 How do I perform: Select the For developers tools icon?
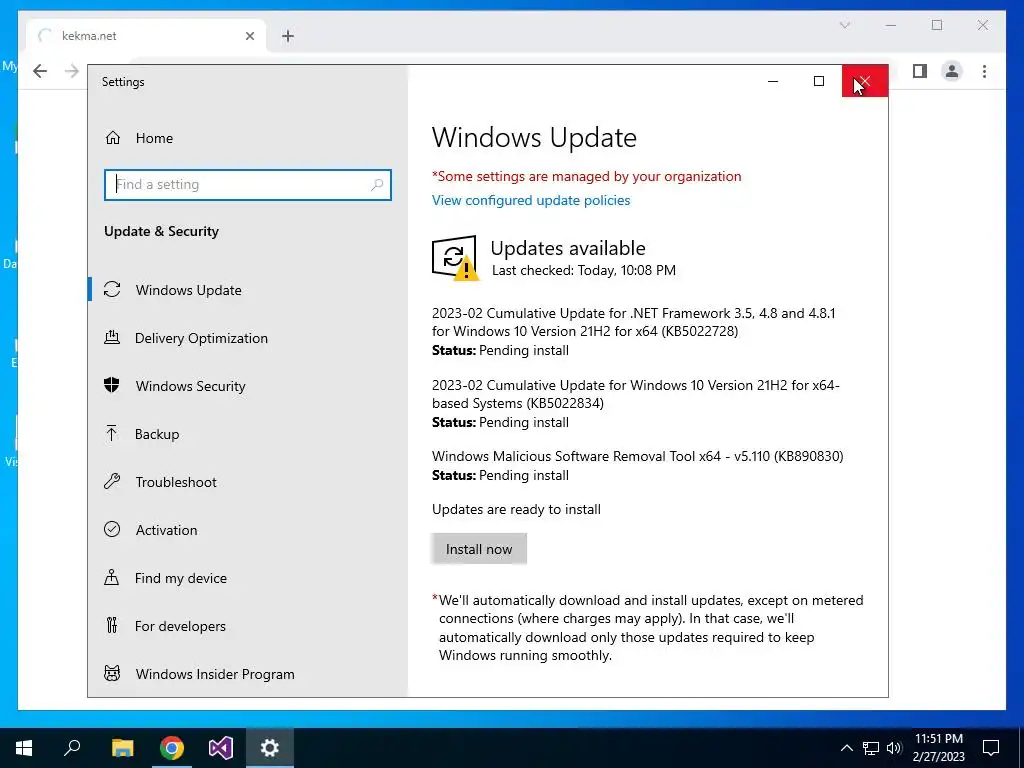tap(112, 626)
